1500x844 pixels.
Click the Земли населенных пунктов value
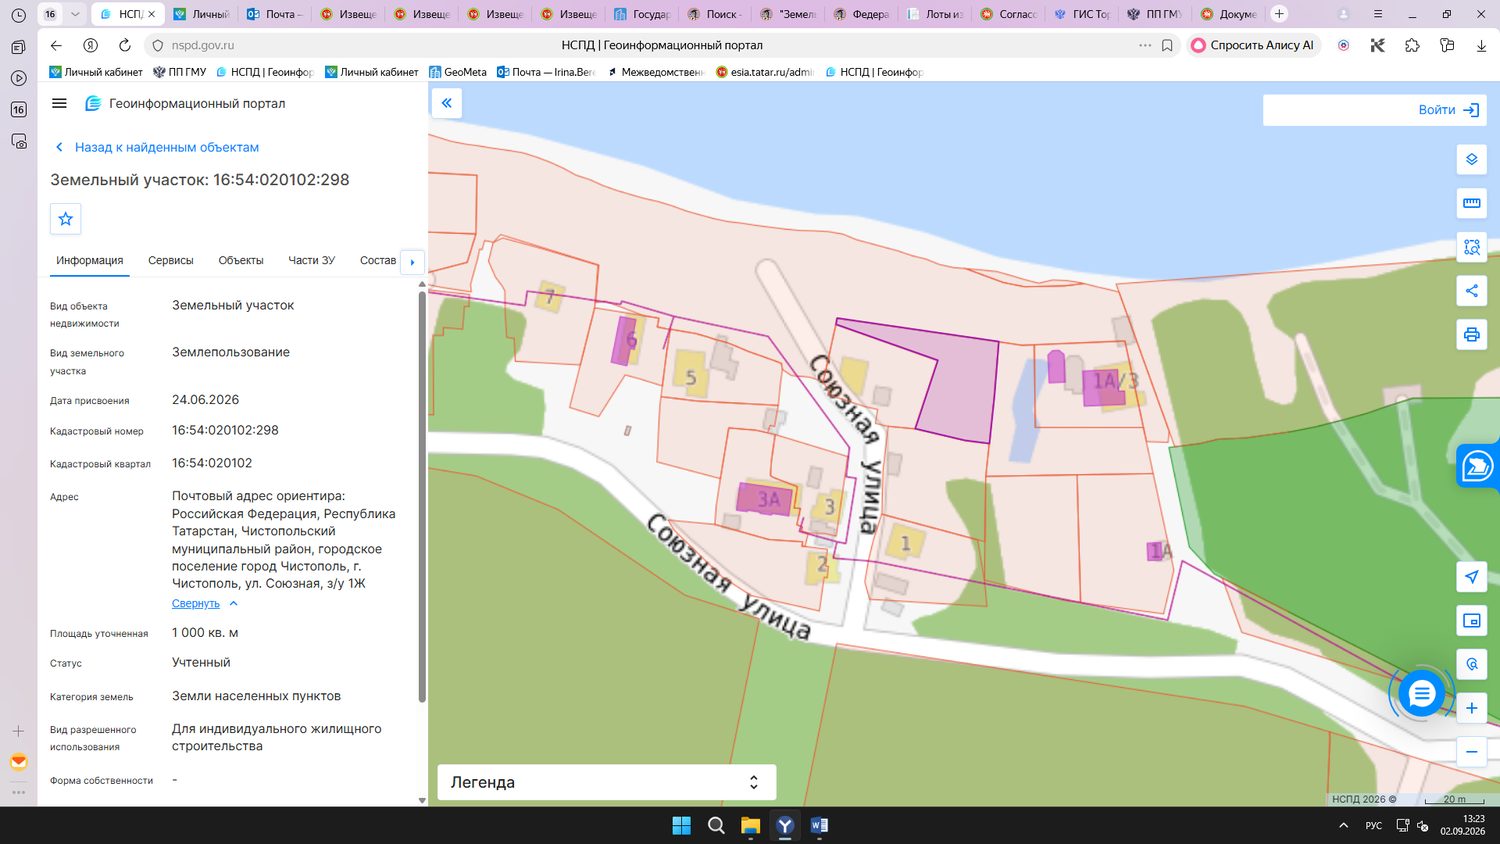point(256,696)
